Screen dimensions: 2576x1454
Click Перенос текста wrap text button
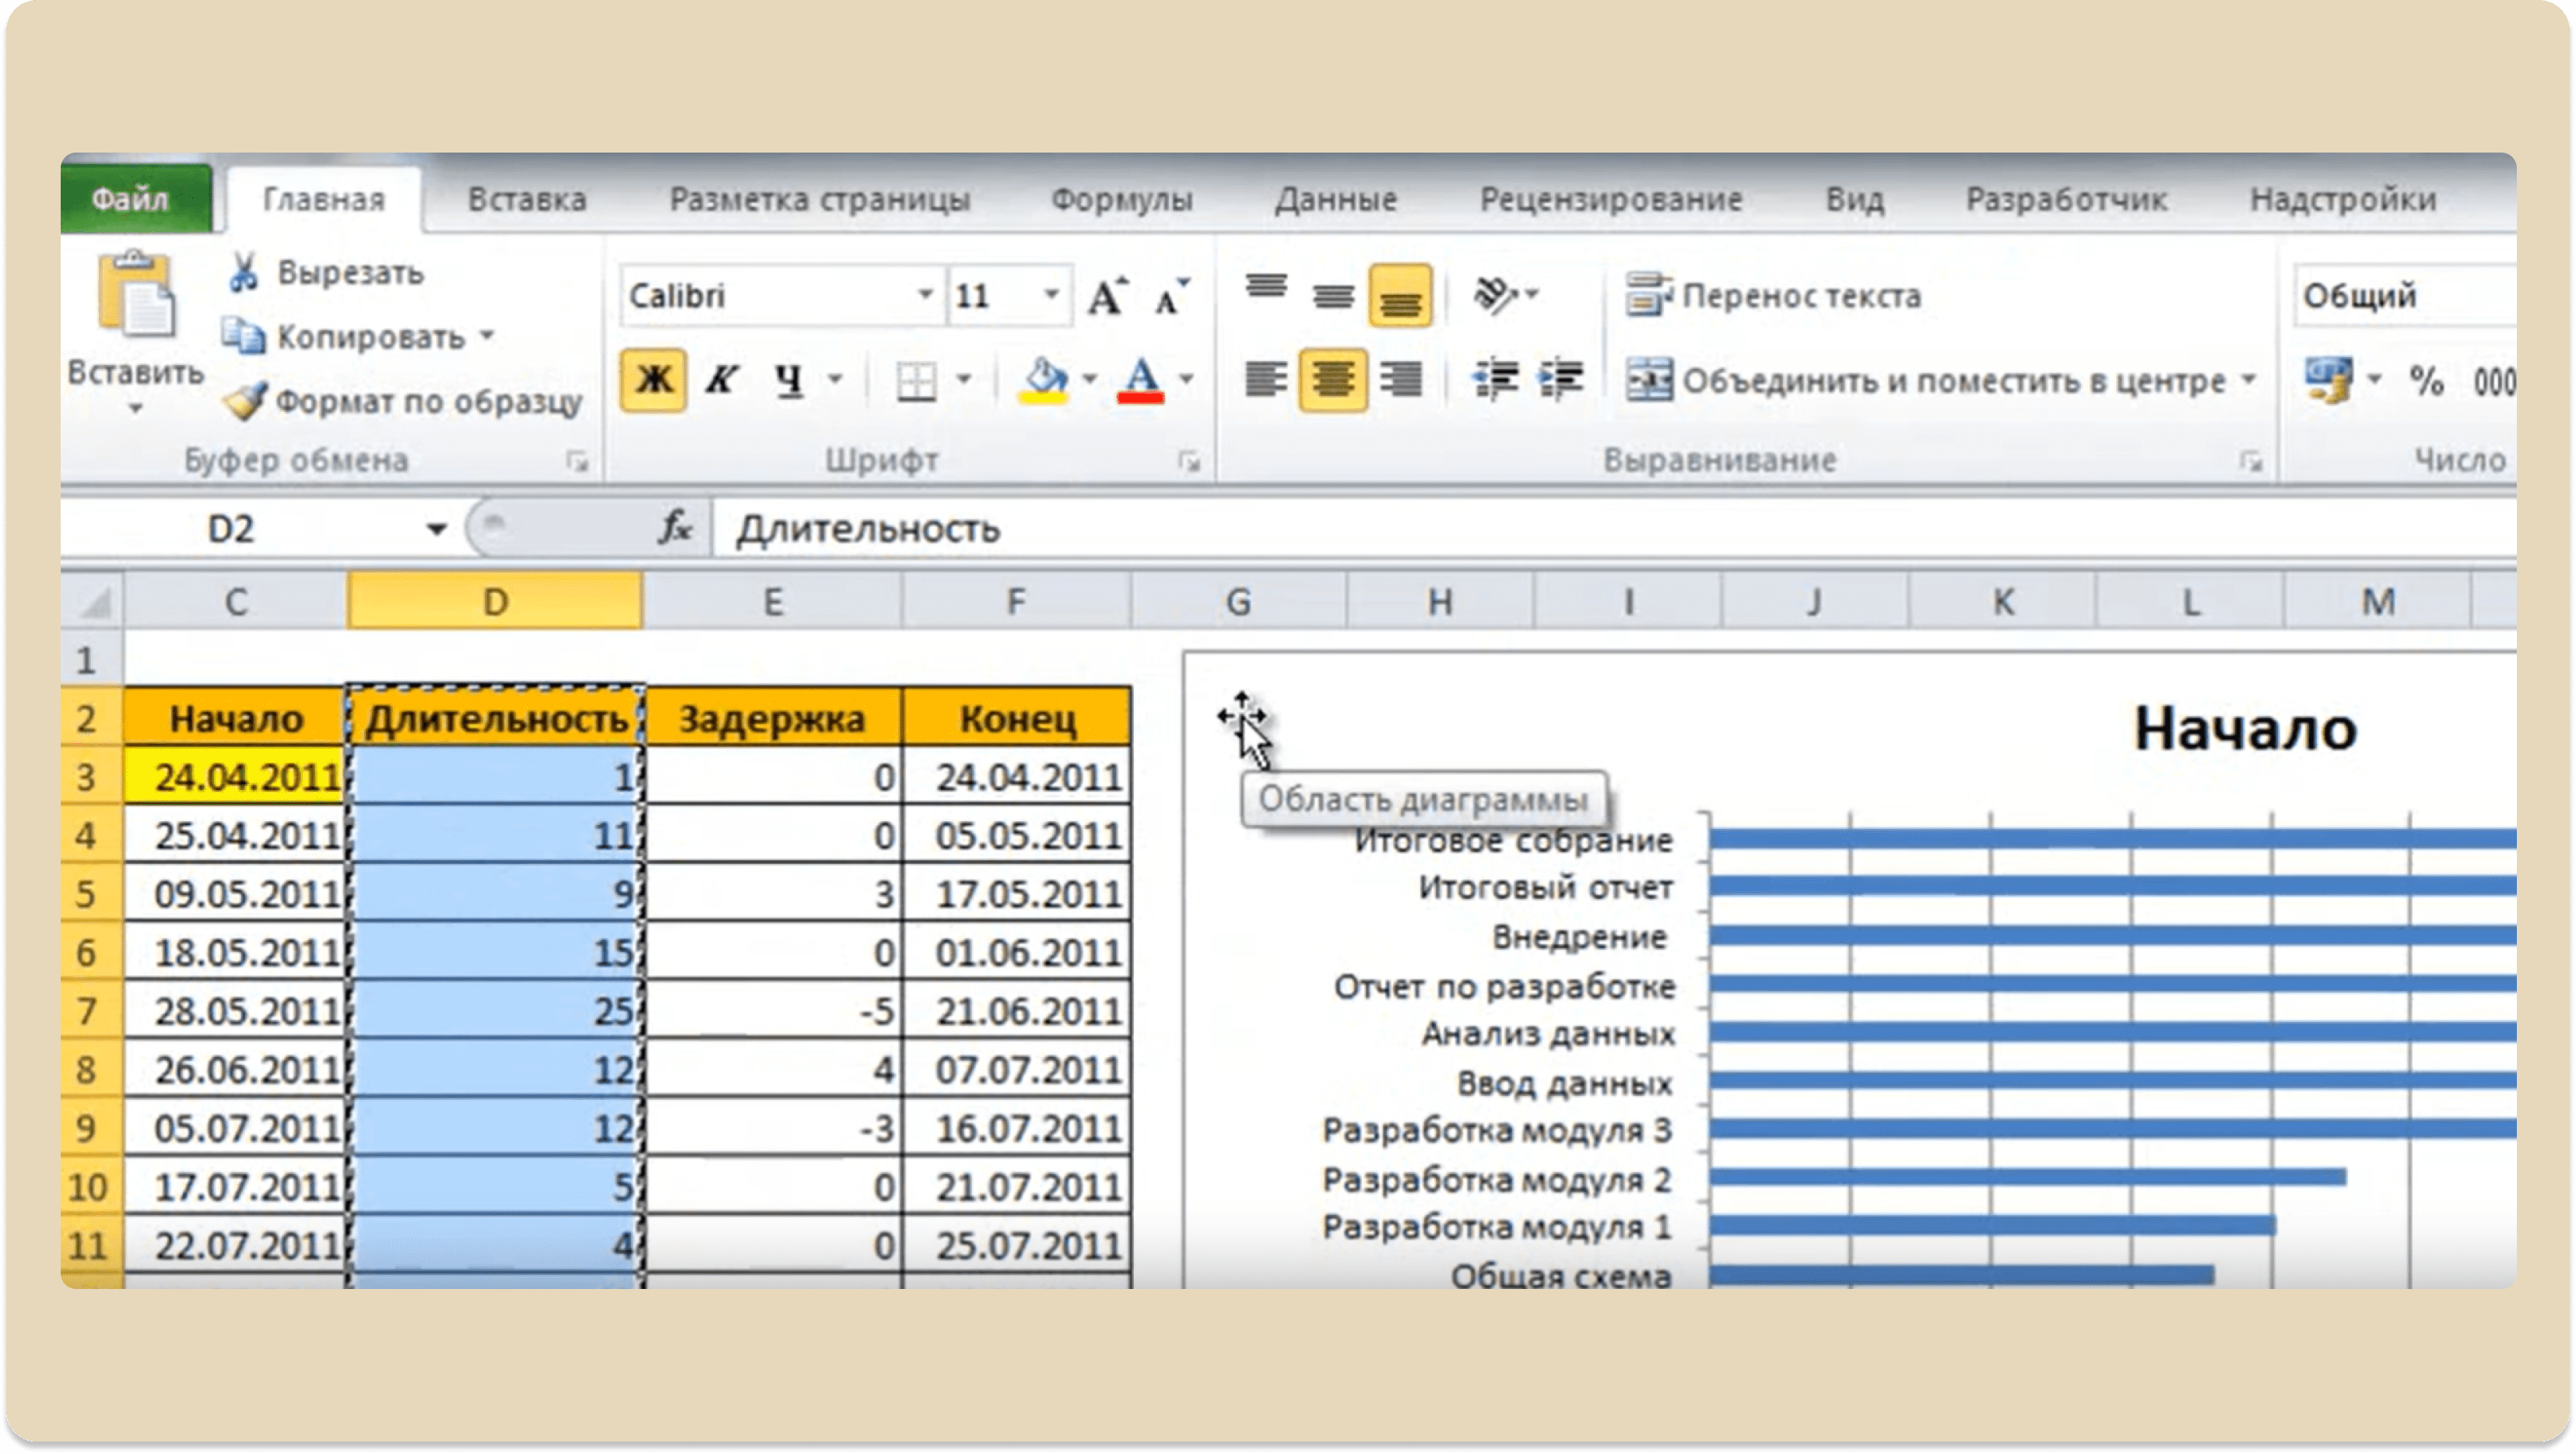1773,296
